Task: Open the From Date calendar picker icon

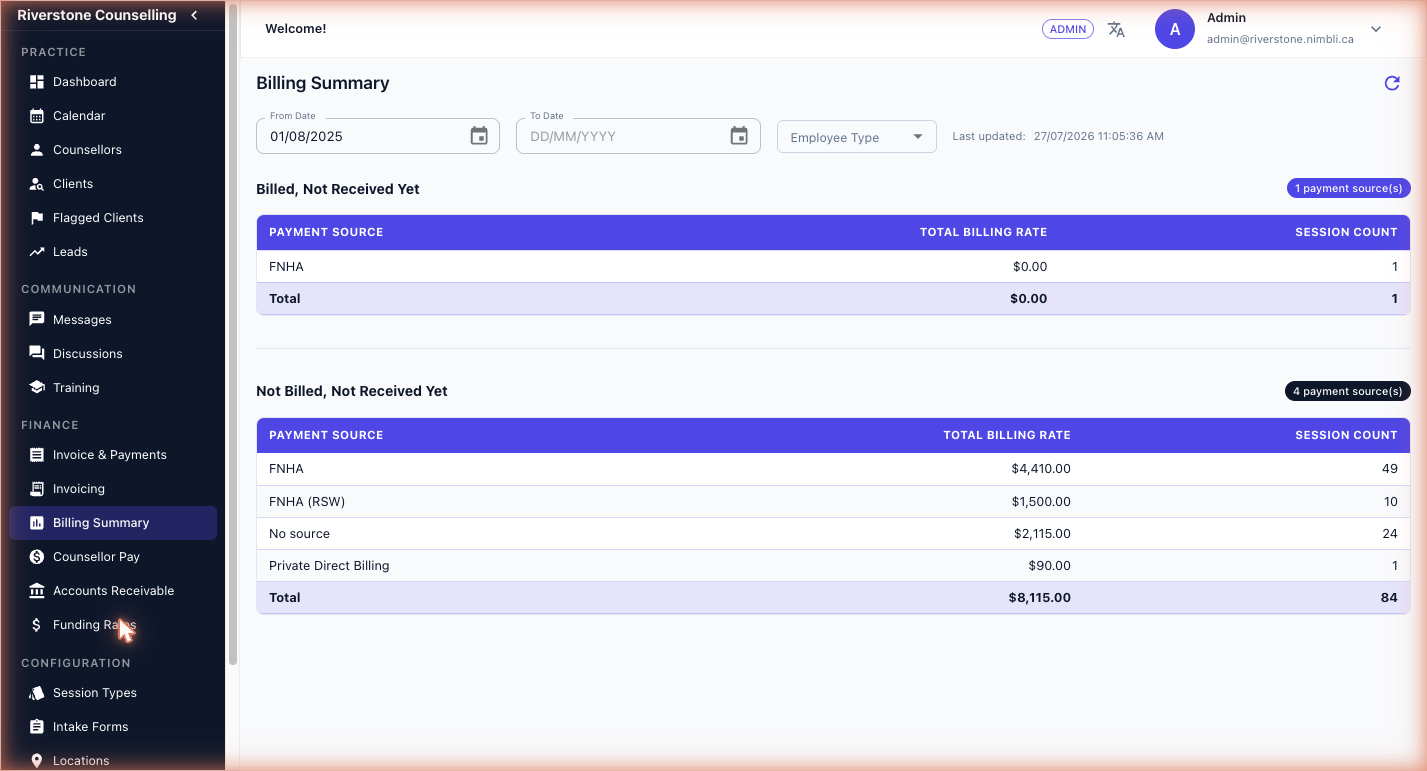Action: [479, 136]
